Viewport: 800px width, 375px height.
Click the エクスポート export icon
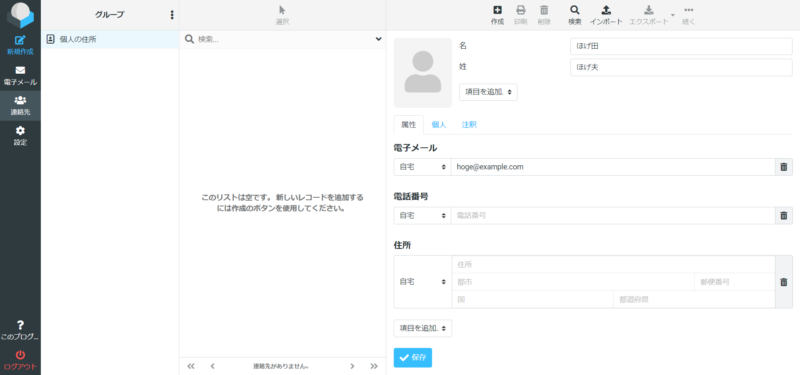tap(648, 15)
